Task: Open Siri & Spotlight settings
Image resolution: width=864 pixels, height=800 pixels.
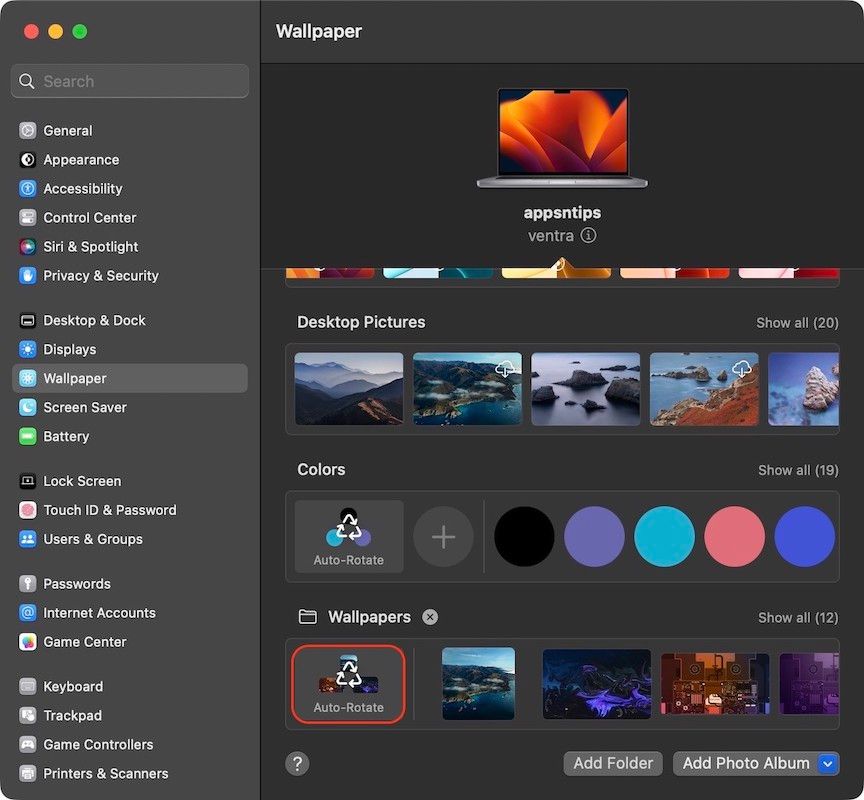Action: pos(90,247)
